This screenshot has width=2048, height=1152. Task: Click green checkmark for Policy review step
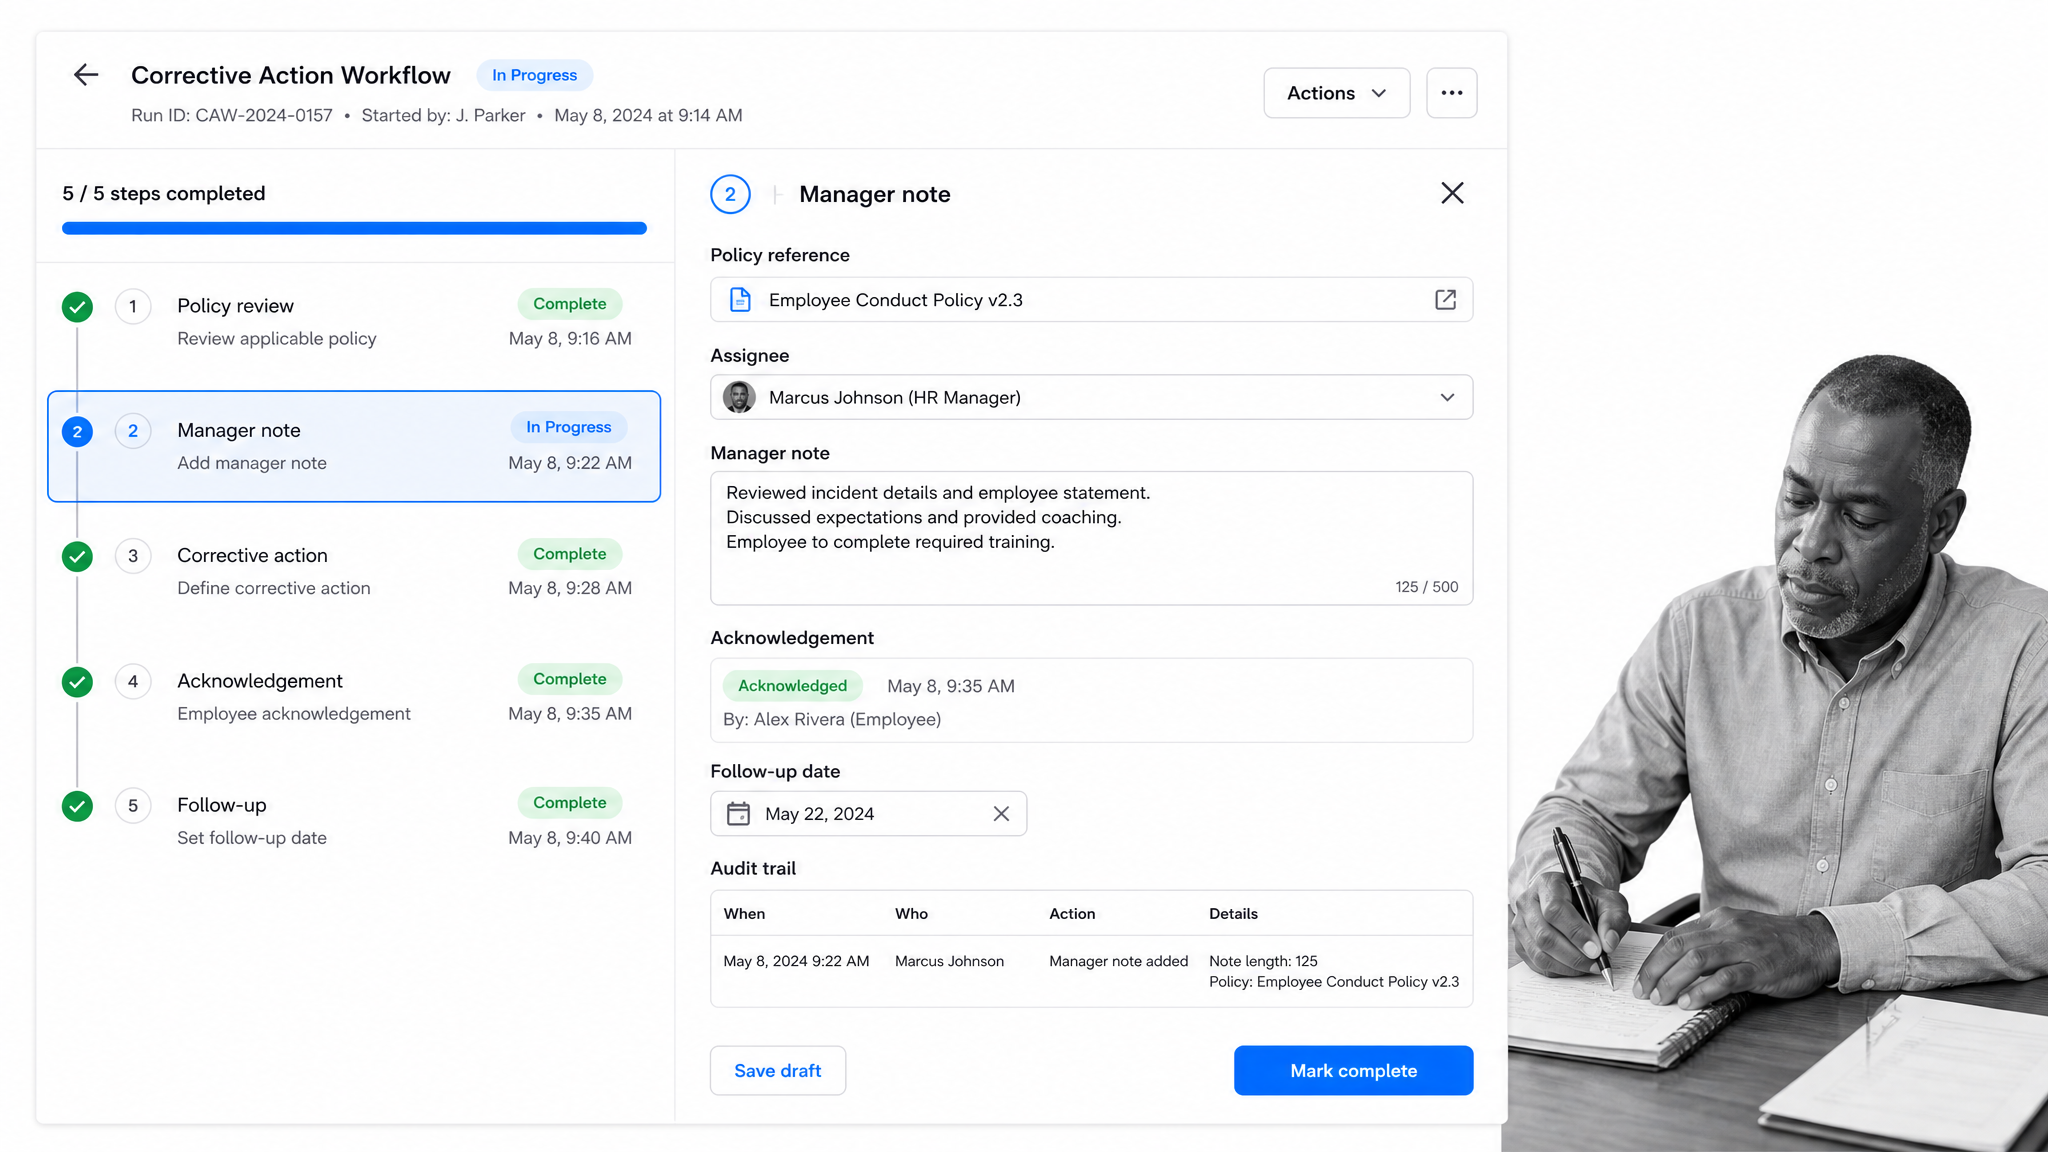pyautogui.click(x=77, y=307)
